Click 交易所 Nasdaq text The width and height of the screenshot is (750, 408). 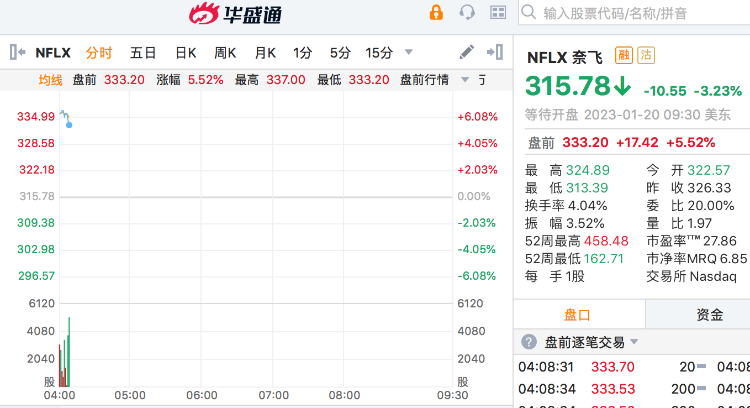point(691,276)
